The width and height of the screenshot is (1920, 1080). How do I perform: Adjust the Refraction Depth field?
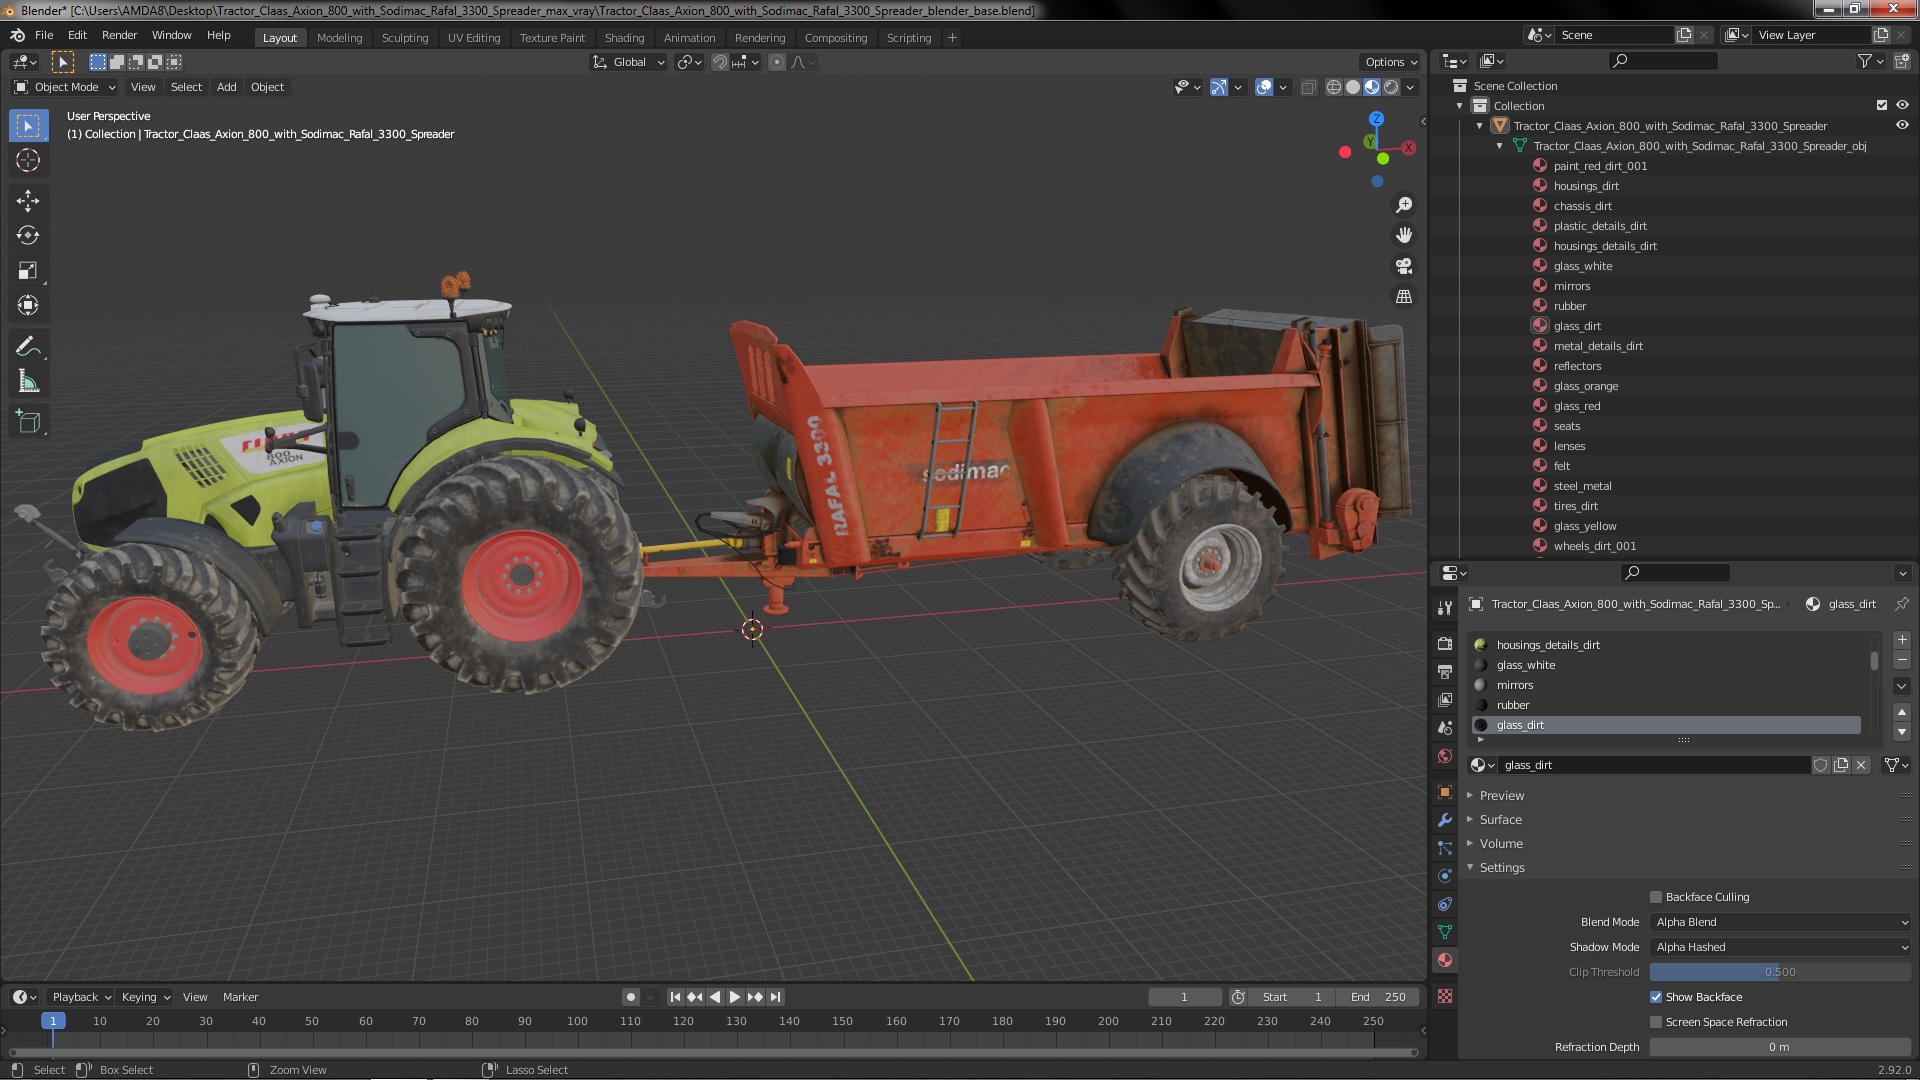[x=1780, y=1047]
